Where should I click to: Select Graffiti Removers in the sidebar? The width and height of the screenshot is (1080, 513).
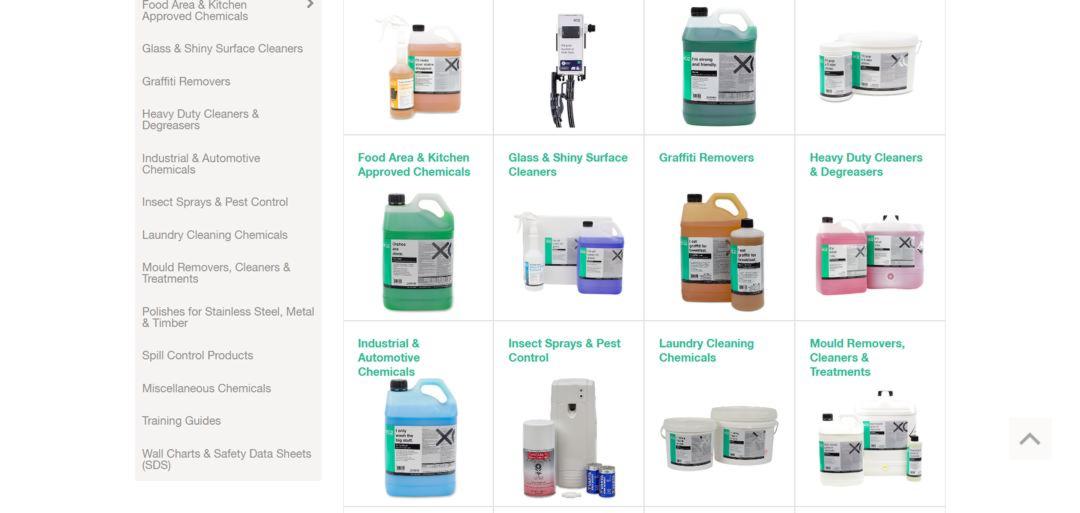pyautogui.click(x=186, y=81)
